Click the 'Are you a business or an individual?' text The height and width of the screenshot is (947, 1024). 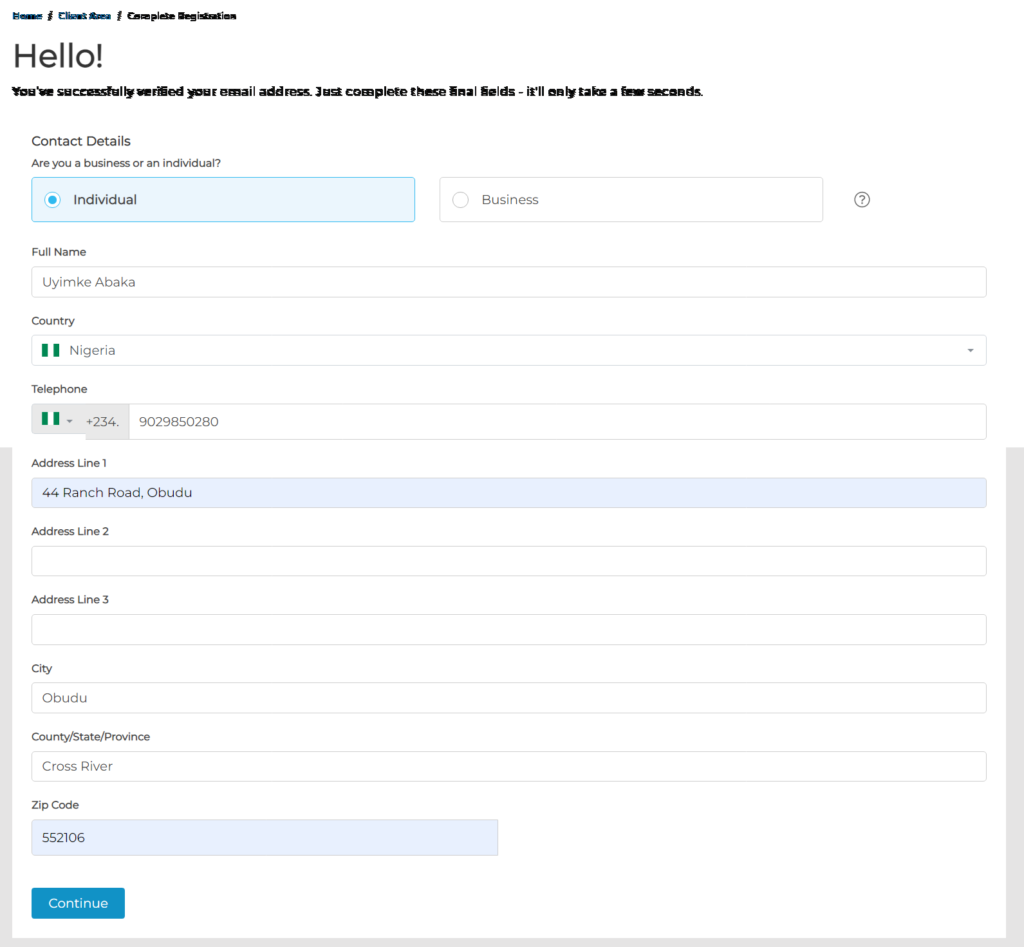pyautogui.click(x=126, y=163)
